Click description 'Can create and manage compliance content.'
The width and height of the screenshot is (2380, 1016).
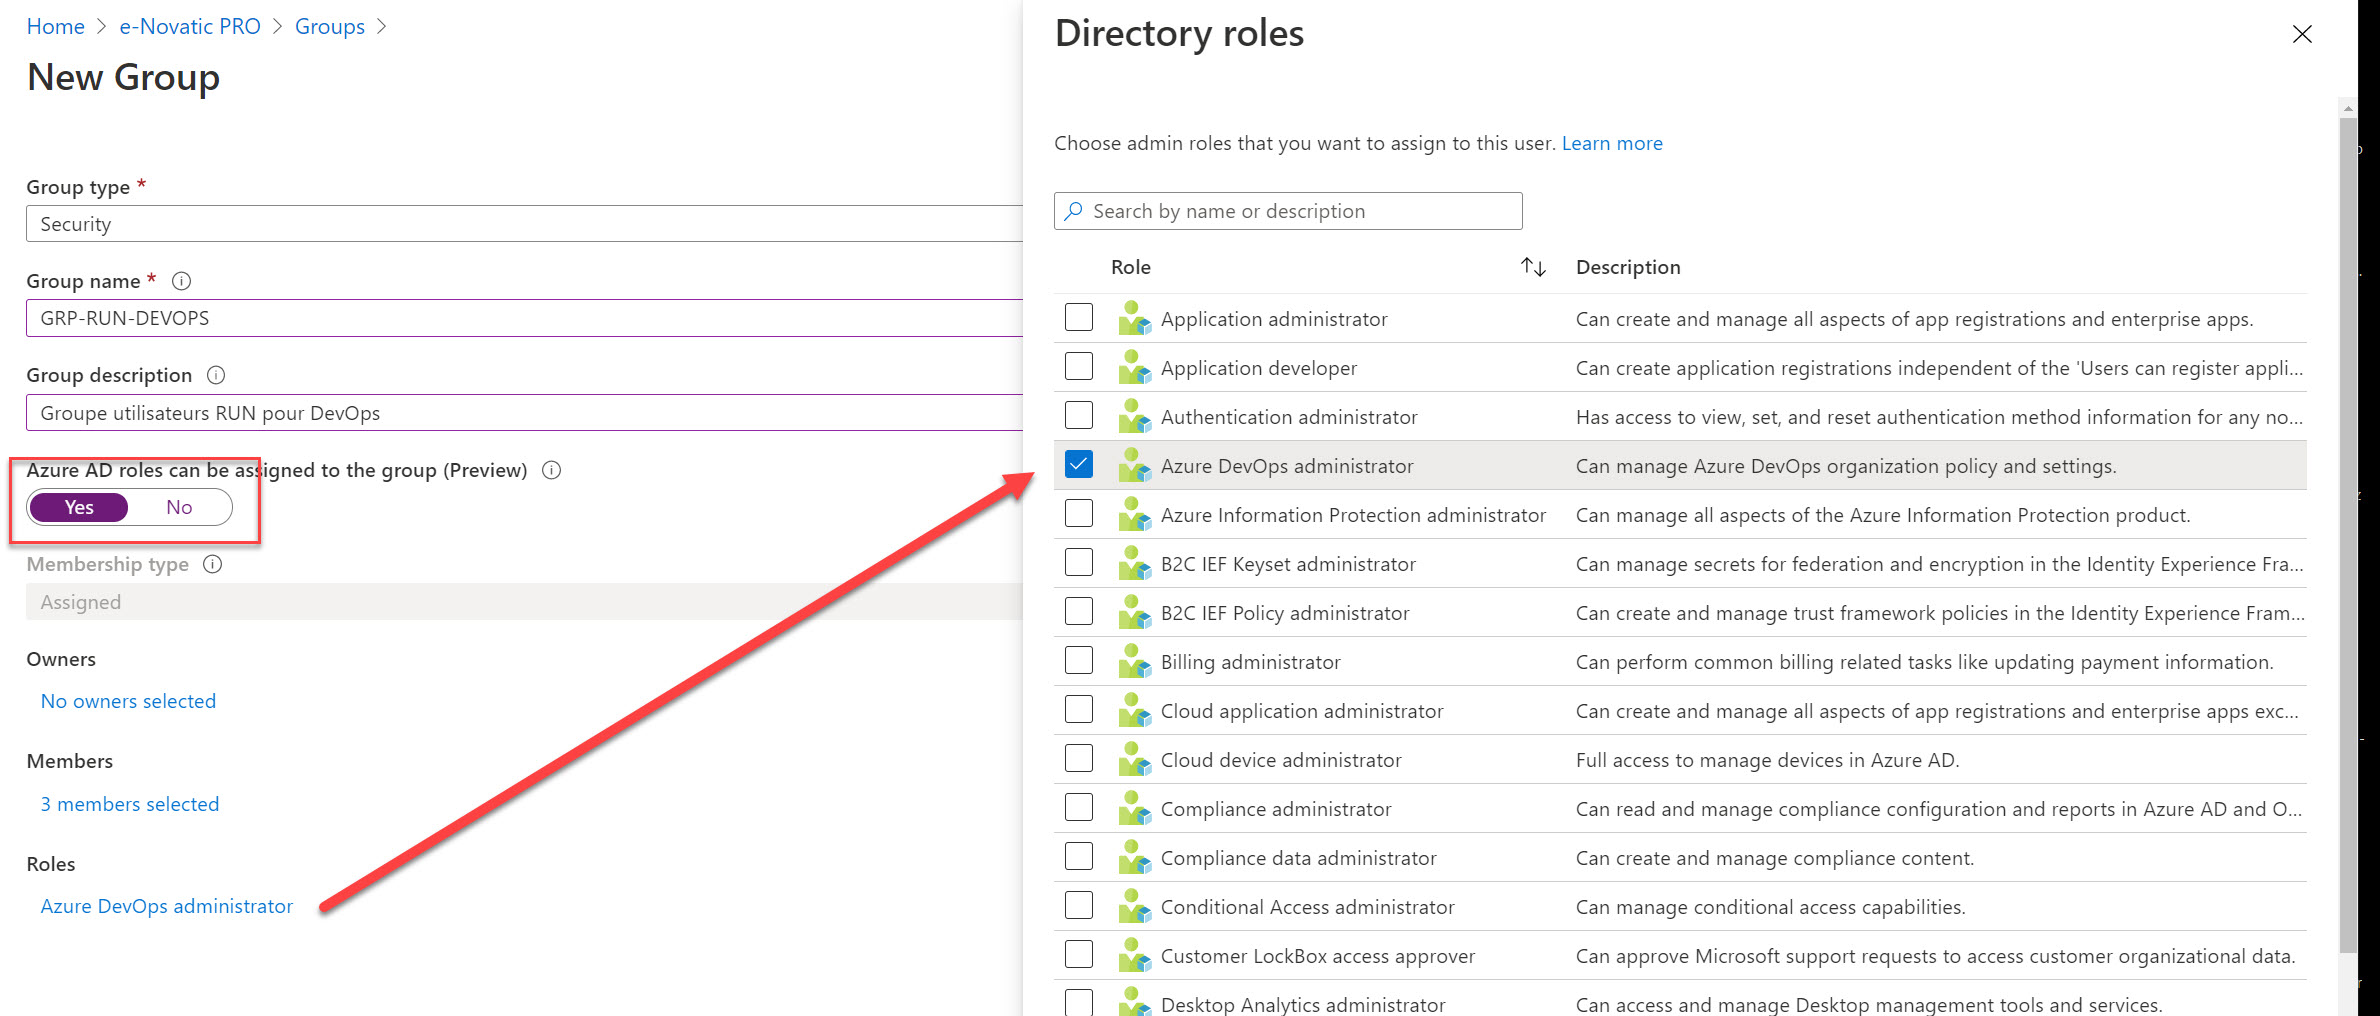[x=1775, y=858]
